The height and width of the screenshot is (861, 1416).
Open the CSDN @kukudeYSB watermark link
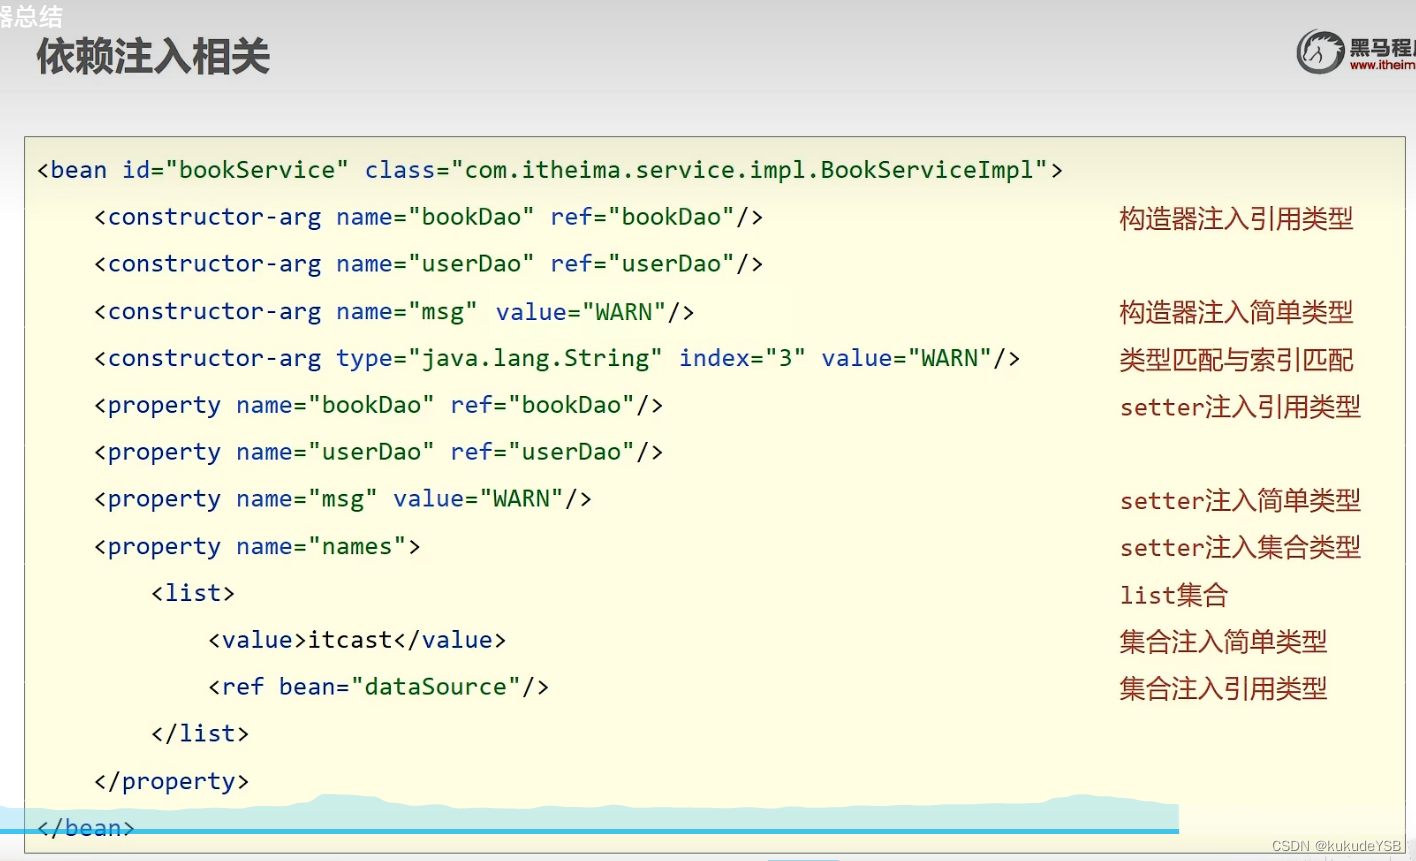click(x=1337, y=845)
